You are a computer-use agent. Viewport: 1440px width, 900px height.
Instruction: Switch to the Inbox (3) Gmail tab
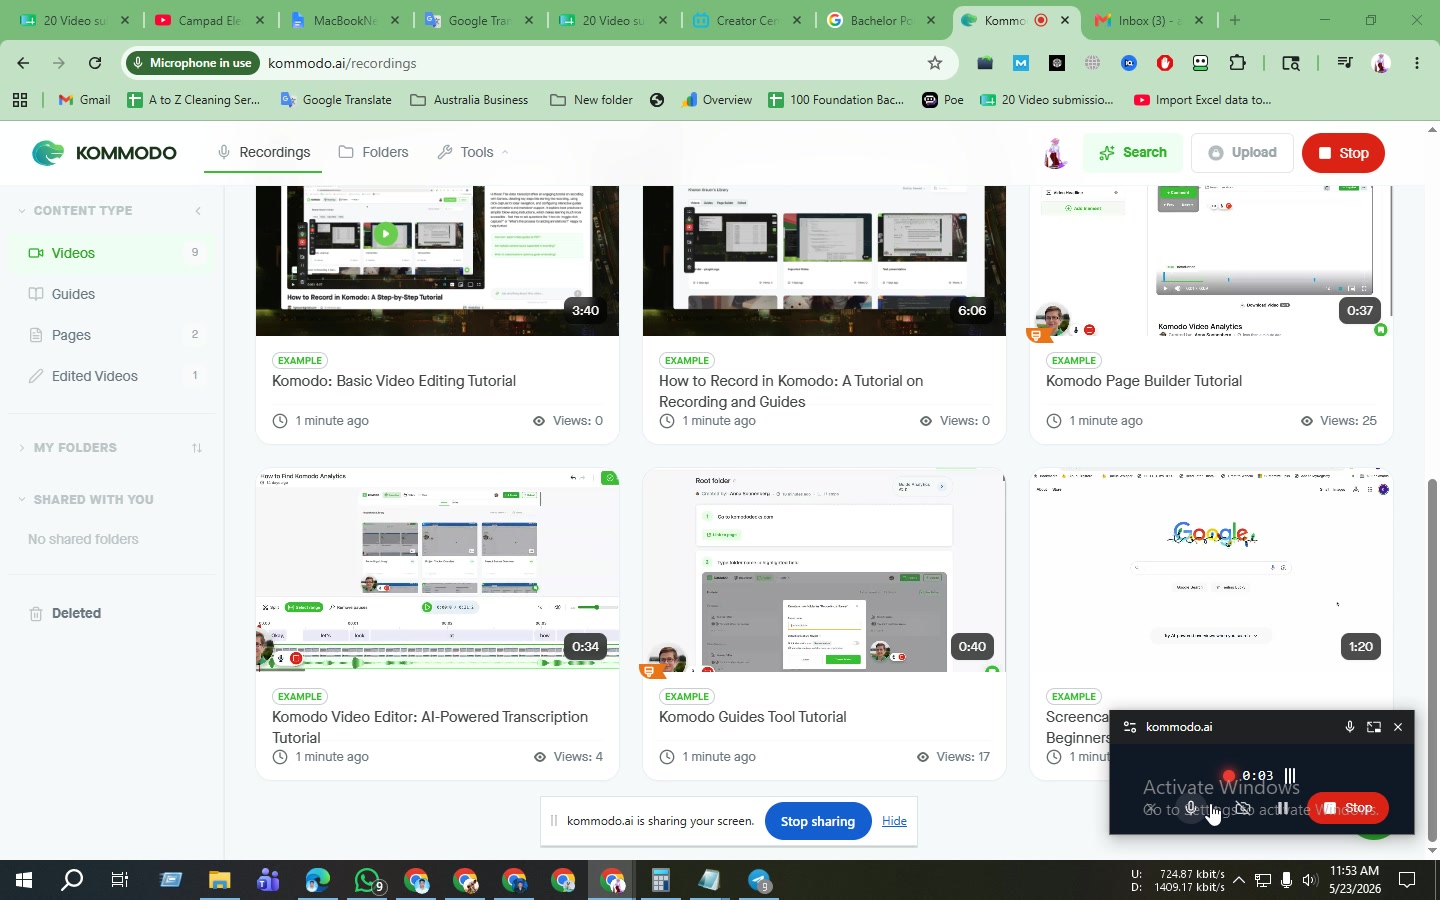coord(1148,20)
